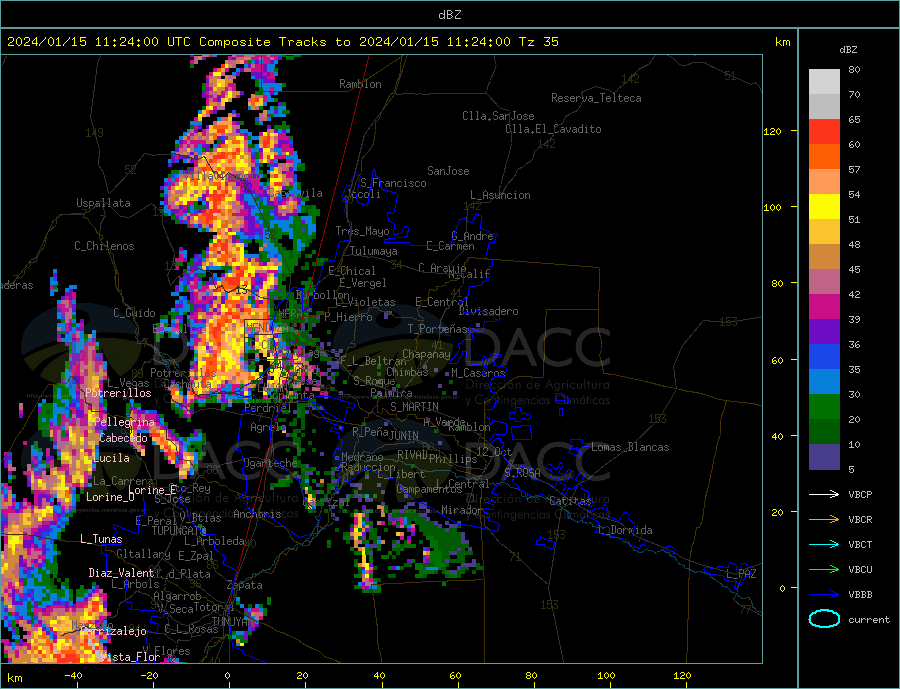Click the 'Chapanay' map label
This screenshot has height=689, width=900.
(x=426, y=354)
